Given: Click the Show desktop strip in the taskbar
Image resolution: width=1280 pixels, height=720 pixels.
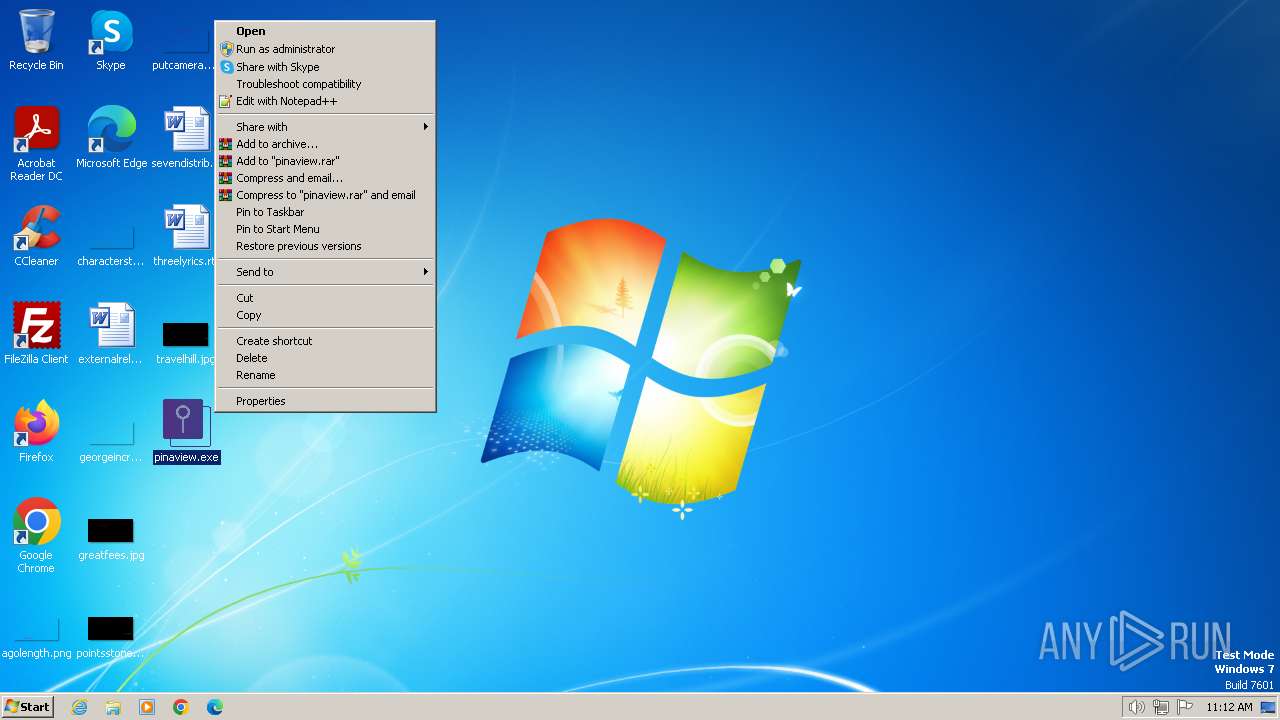Looking at the screenshot, I should [x=1268, y=707].
